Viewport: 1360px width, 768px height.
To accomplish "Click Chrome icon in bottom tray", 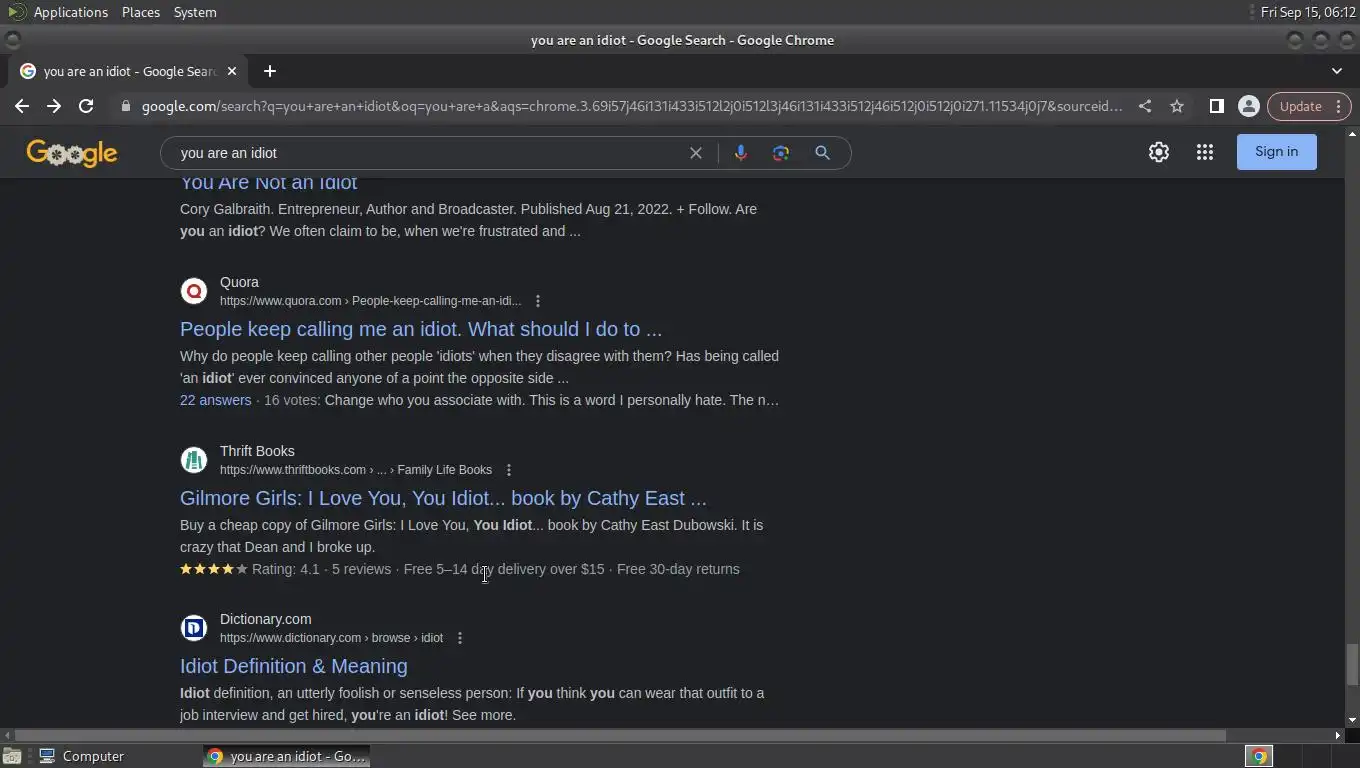I will click(1259, 756).
